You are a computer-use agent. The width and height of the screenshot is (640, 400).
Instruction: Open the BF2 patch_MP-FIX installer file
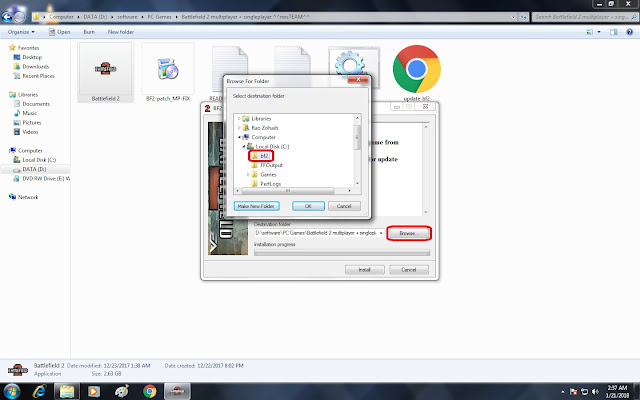pyautogui.click(x=168, y=72)
